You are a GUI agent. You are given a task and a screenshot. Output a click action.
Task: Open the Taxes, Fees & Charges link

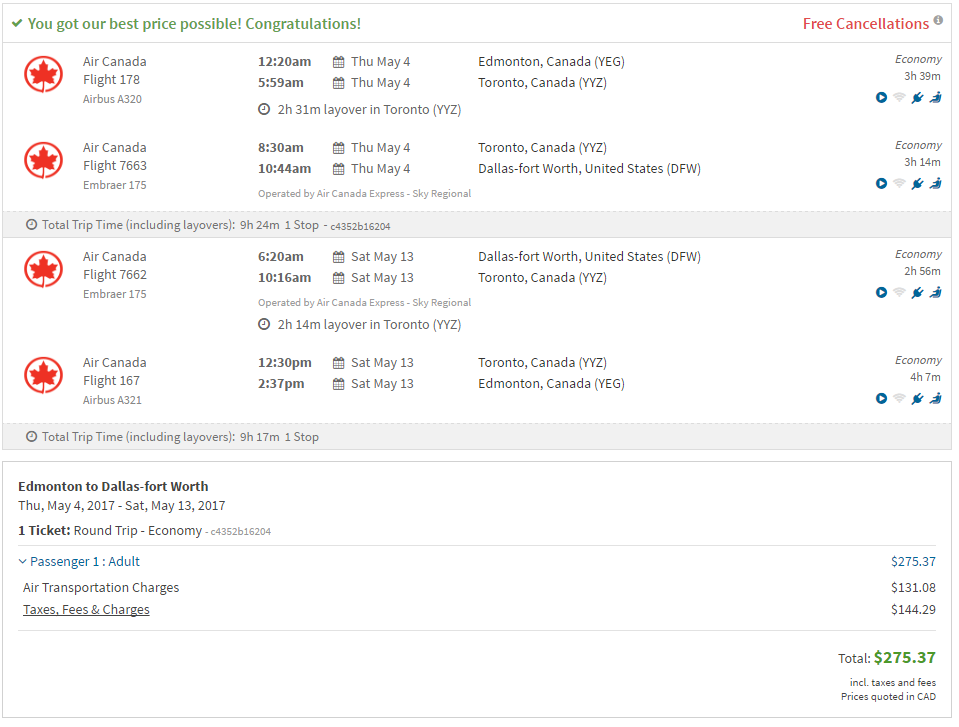pyautogui.click(x=86, y=610)
